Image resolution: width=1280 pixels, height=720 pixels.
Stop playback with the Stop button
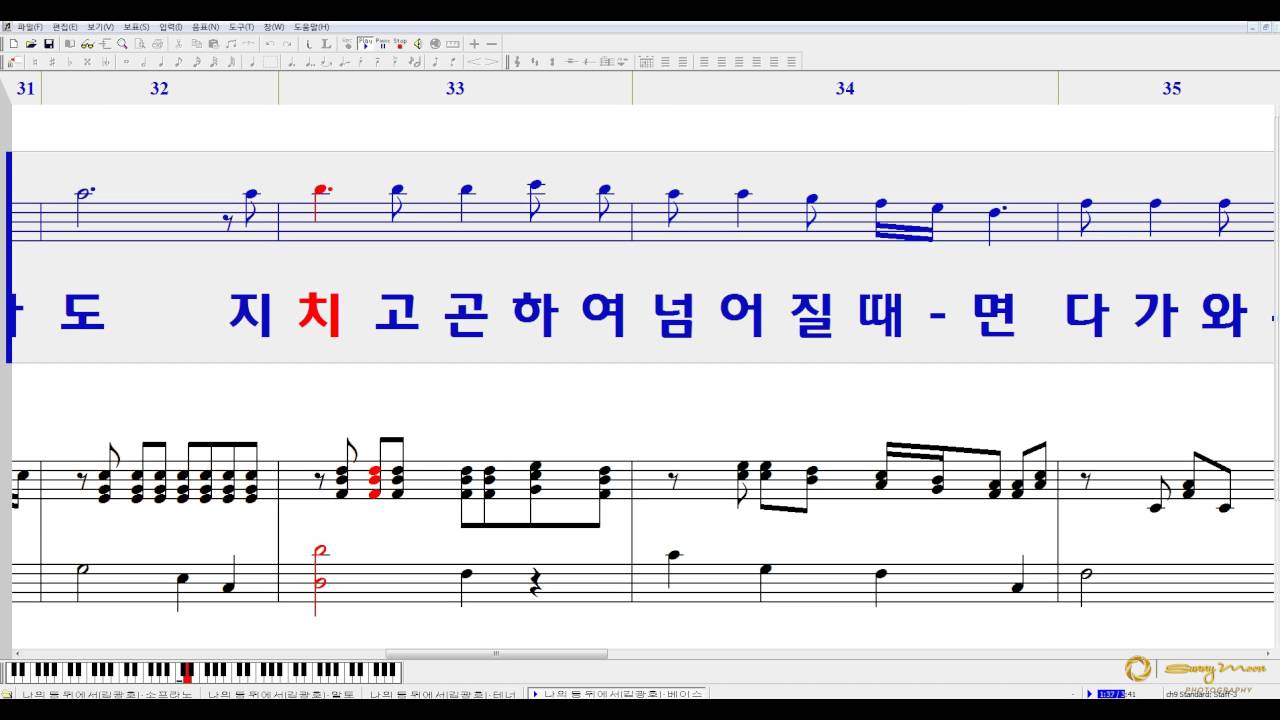400,44
